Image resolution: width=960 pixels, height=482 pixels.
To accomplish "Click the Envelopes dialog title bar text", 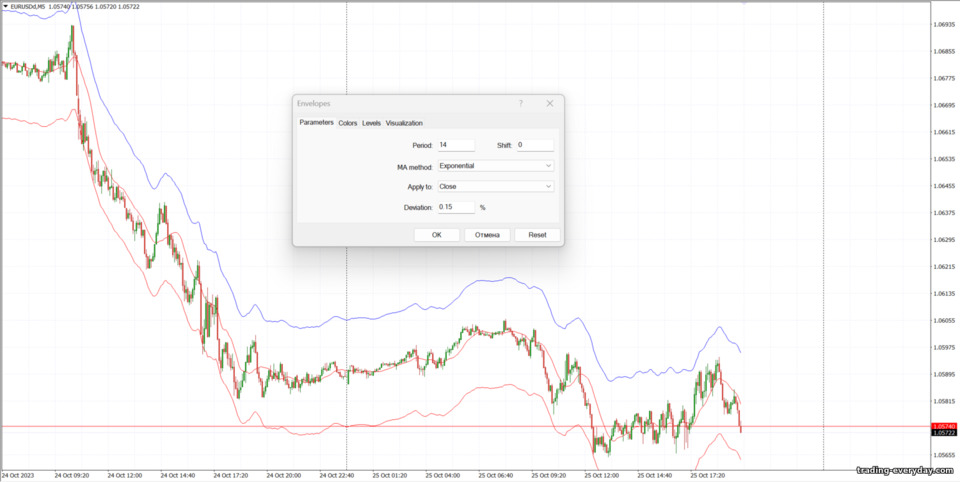I will pyautogui.click(x=313, y=104).
